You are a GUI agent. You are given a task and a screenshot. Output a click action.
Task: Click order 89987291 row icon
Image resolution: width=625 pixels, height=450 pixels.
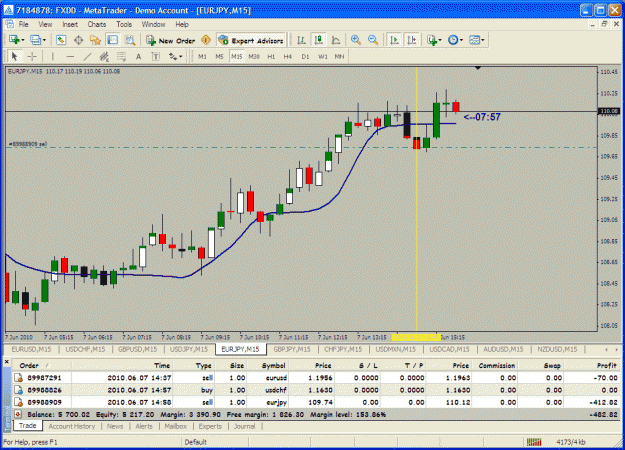click(x=18, y=377)
